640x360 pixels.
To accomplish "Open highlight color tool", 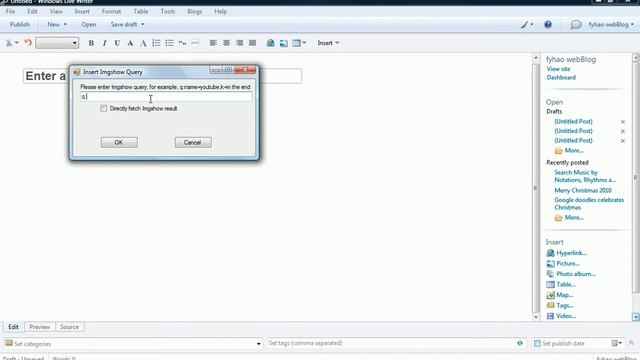I will 143,43.
